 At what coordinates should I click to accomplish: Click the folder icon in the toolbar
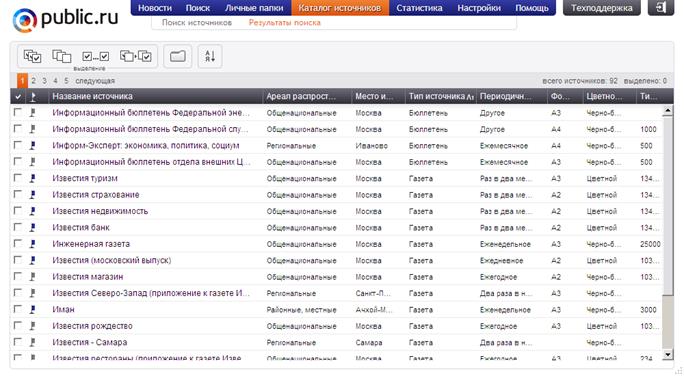pyautogui.click(x=178, y=56)
